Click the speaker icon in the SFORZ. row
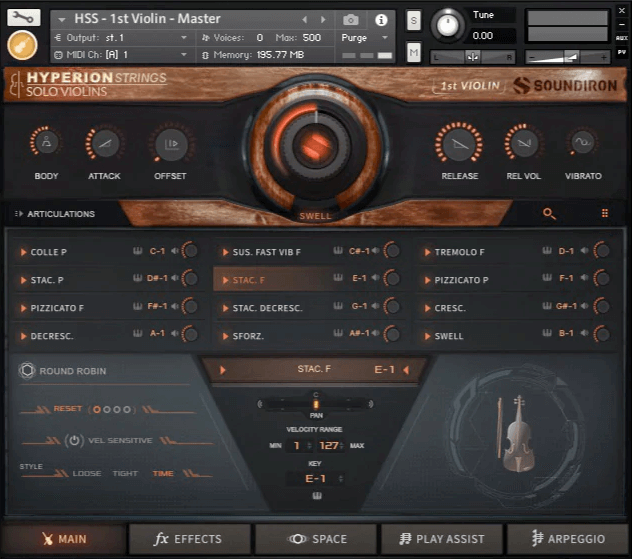This screenshot has width=632, height=559. 375,333
